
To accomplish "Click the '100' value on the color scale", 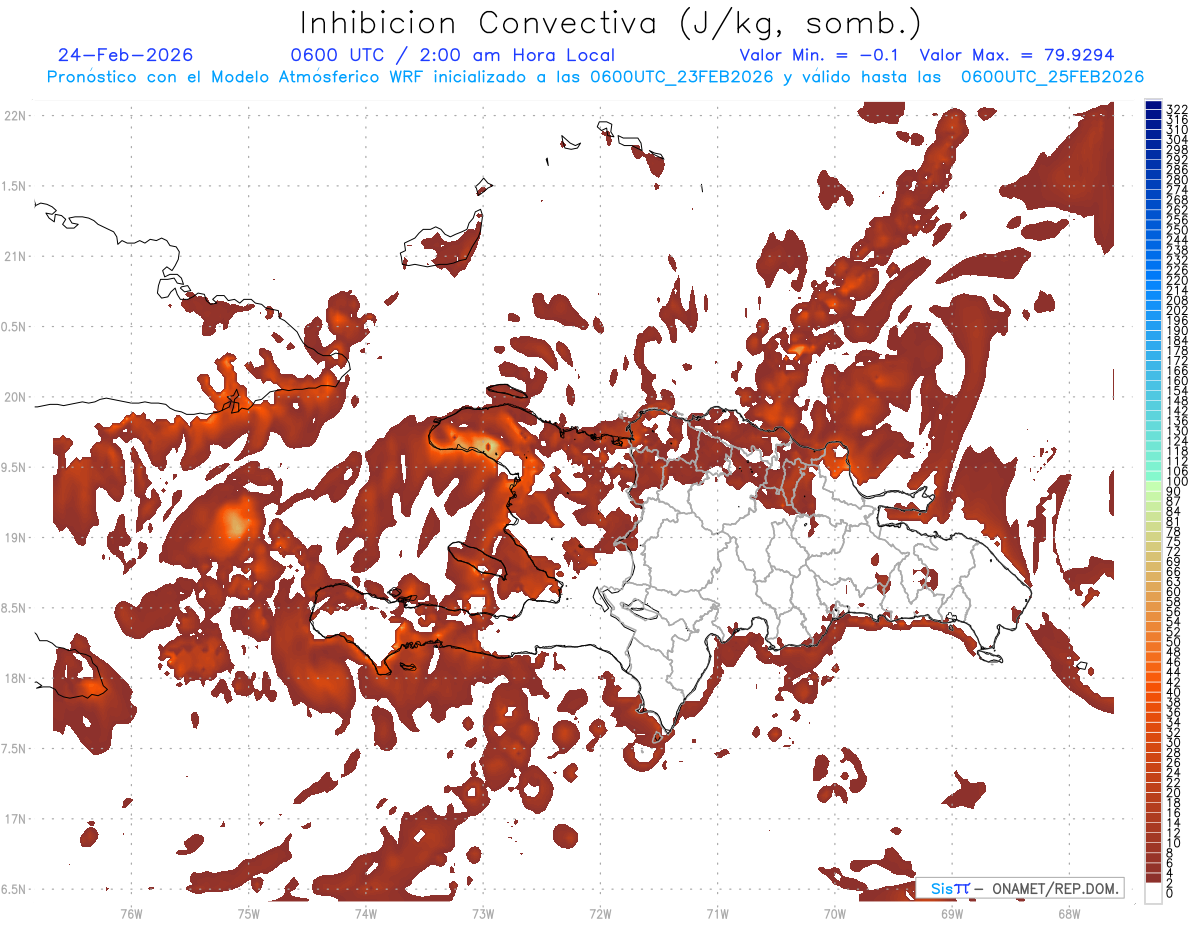I will point(1176,483).
